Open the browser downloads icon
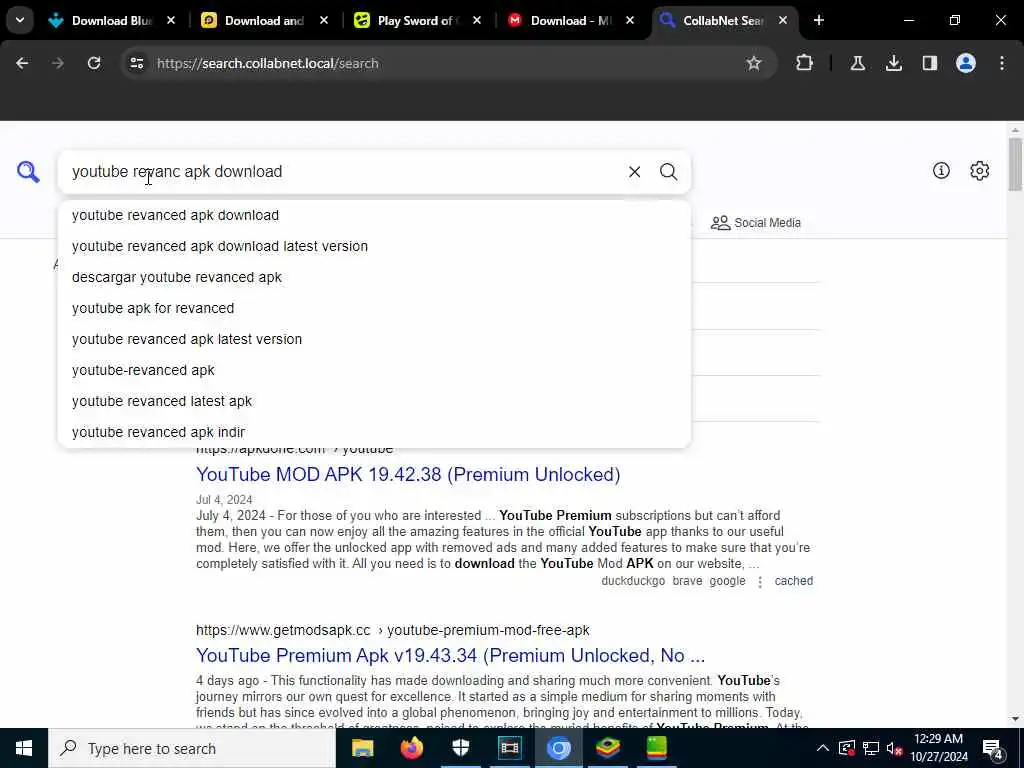This screenshot has width=1024, height=768. (893, 63)
